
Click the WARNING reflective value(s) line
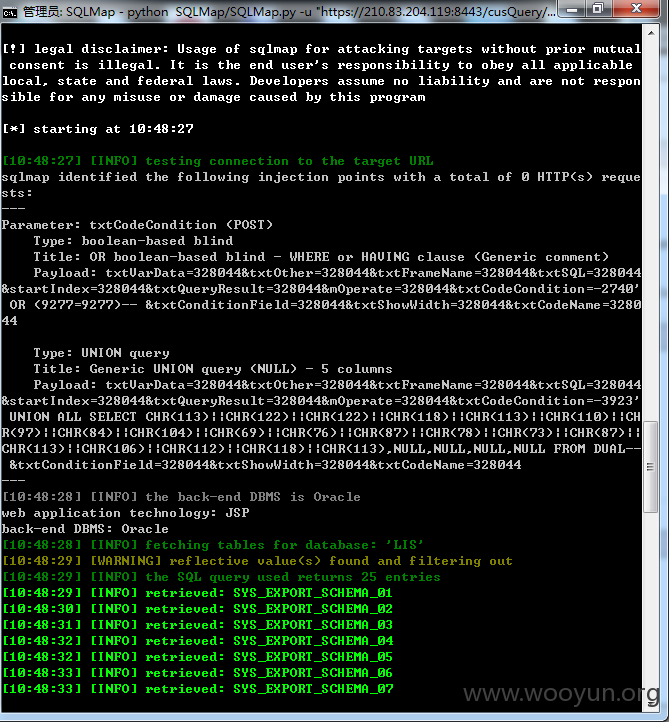(x=257, y=561)
